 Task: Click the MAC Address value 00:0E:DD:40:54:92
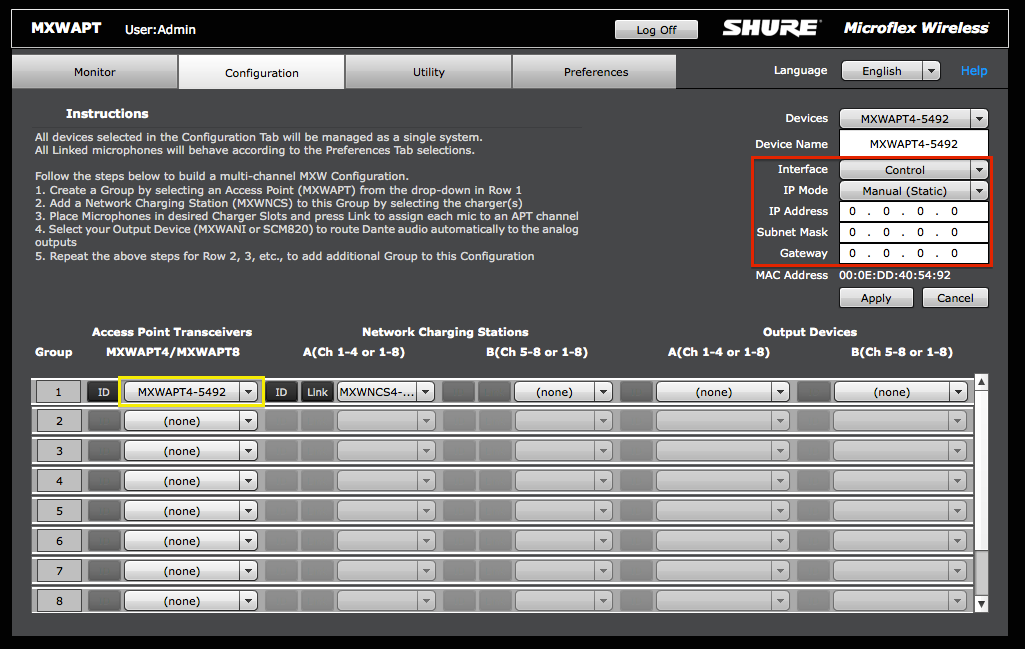895,275
